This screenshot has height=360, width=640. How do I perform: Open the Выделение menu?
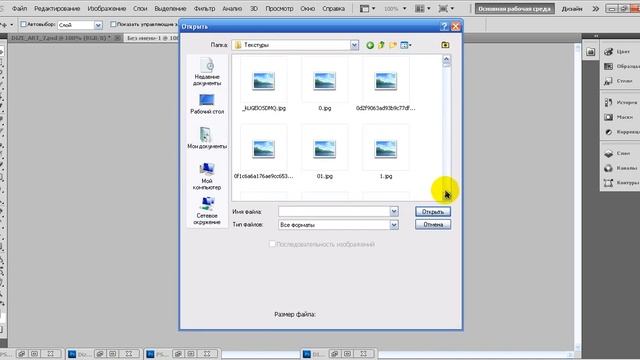[170, 9]
